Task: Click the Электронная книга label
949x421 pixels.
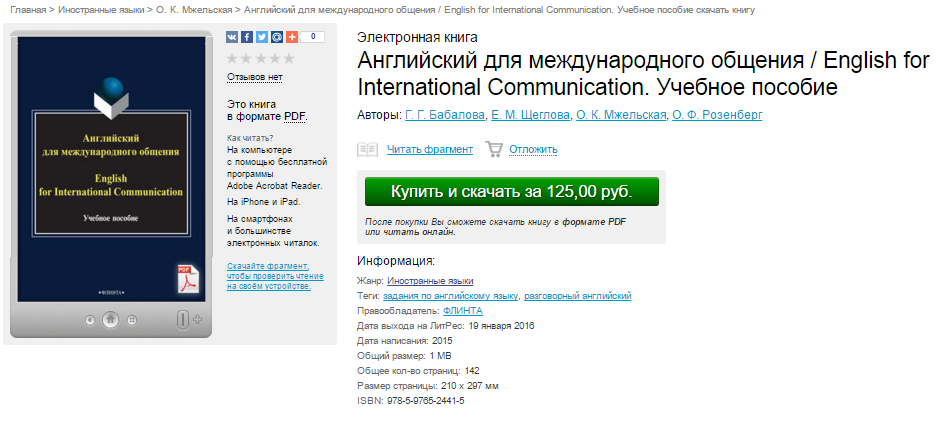Action: click(417, 38)
